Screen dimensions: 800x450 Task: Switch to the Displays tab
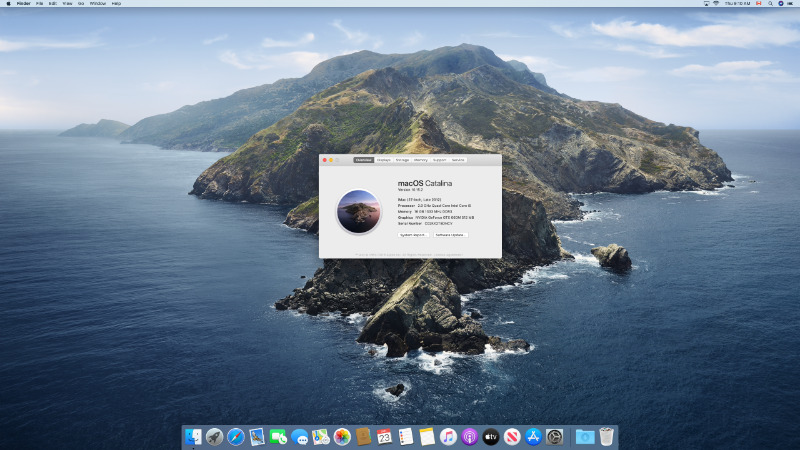tap(384, 160)
